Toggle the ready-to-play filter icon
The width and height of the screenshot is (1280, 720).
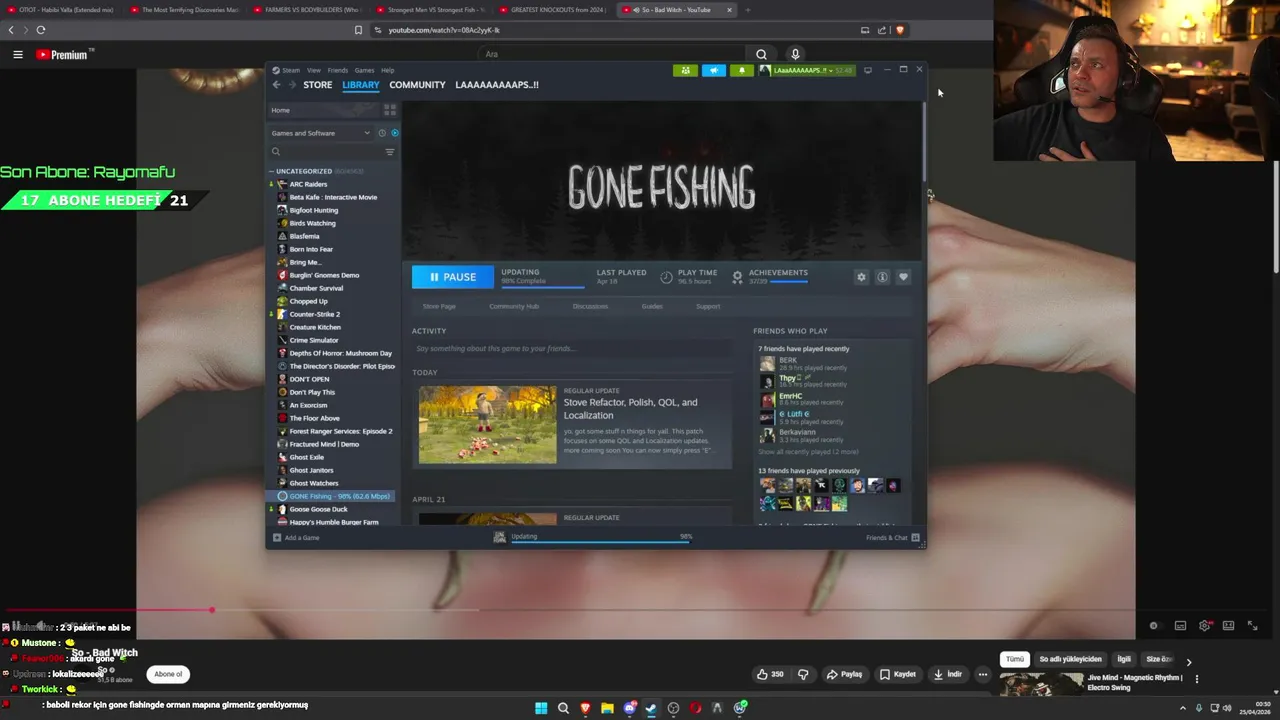pos(394,133)
